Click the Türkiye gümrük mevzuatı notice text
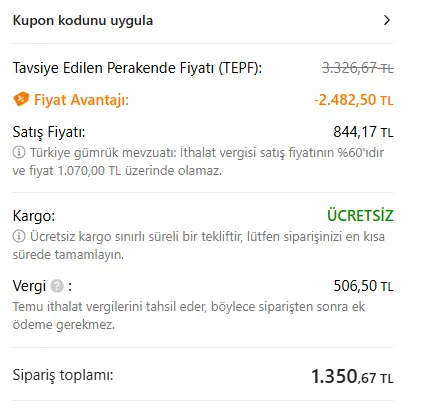This screenshot has width=421, height=411. (x=198, y=161)
